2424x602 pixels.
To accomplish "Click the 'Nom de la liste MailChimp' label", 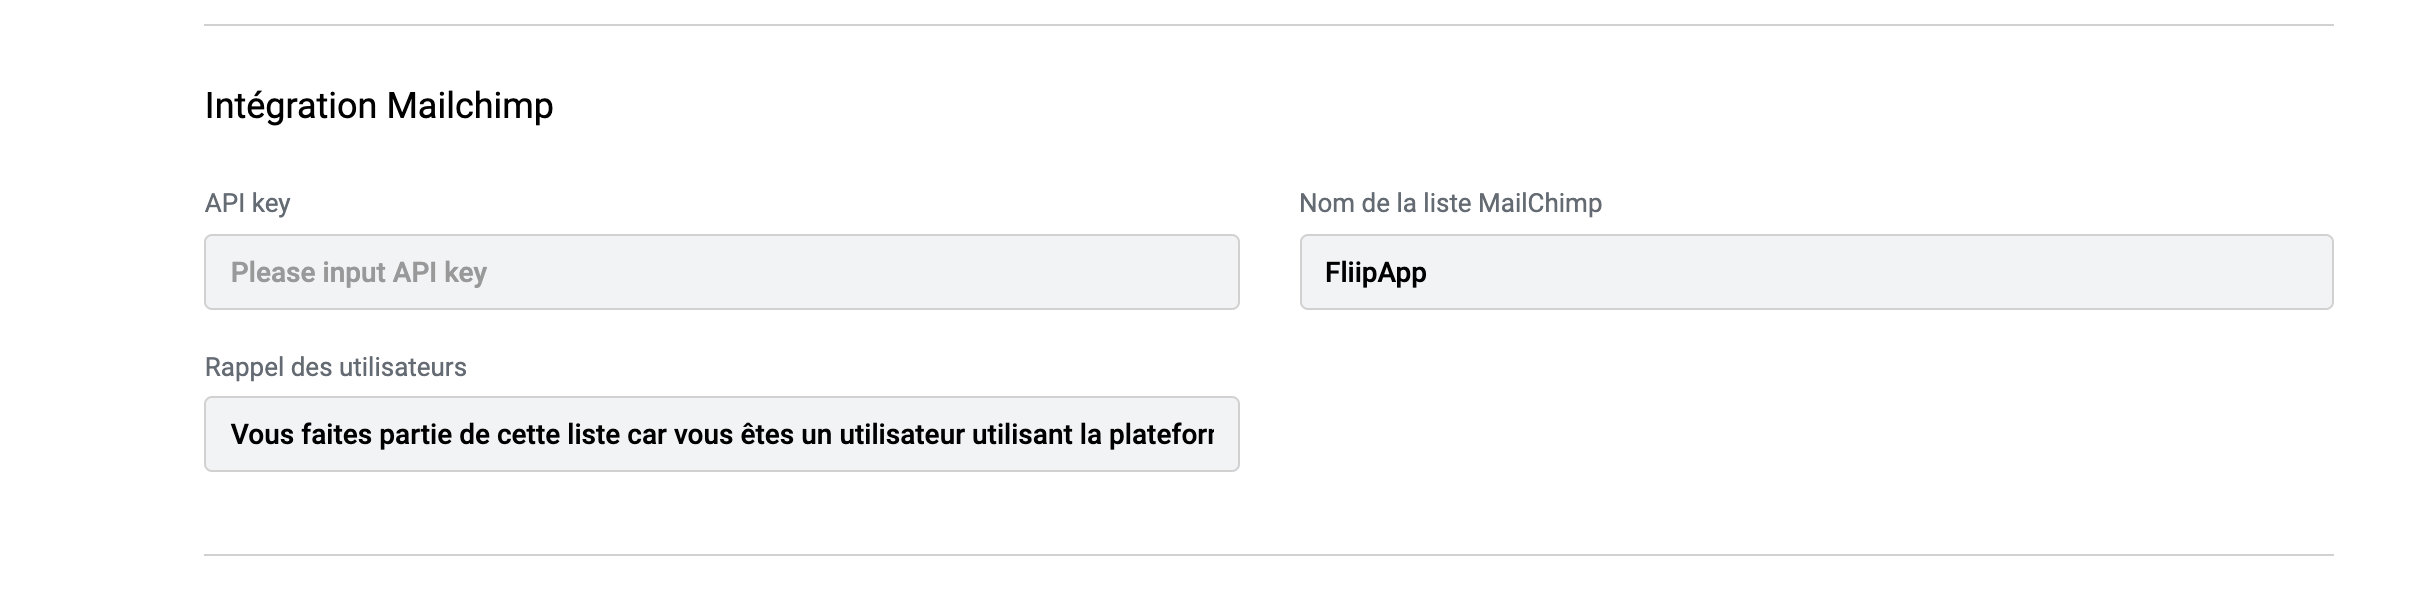I will tap(1449, 203).
